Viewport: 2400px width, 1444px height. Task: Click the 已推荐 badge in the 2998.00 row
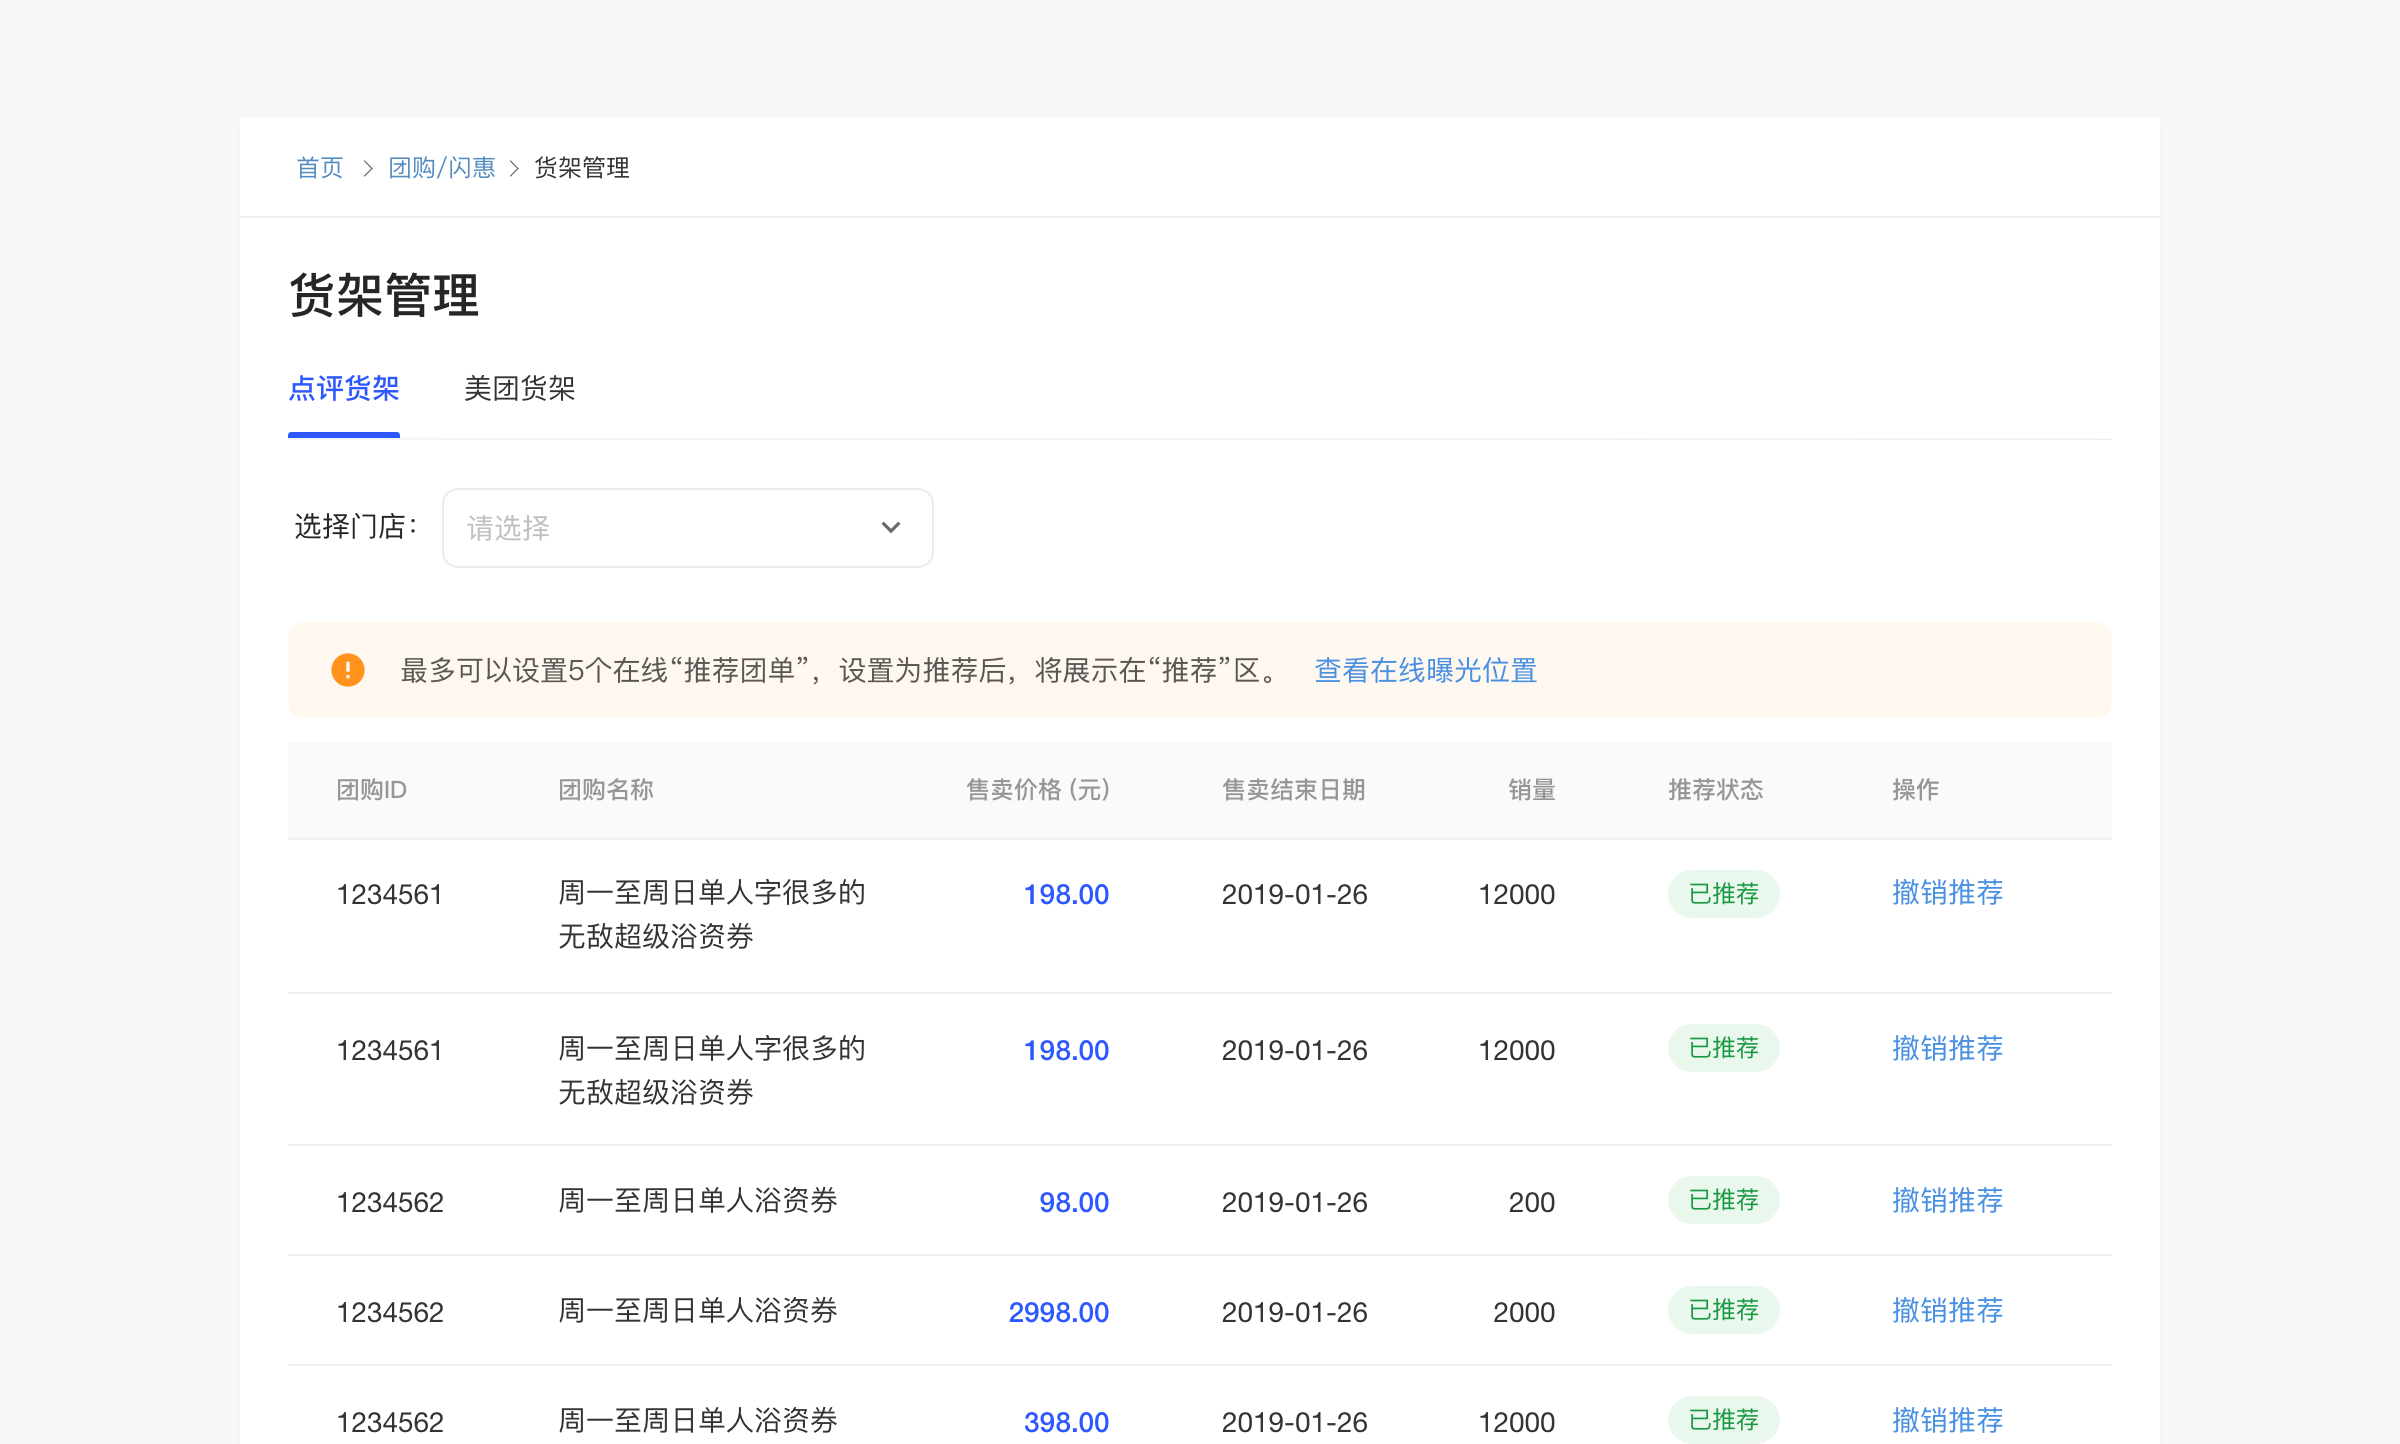1724,1310
